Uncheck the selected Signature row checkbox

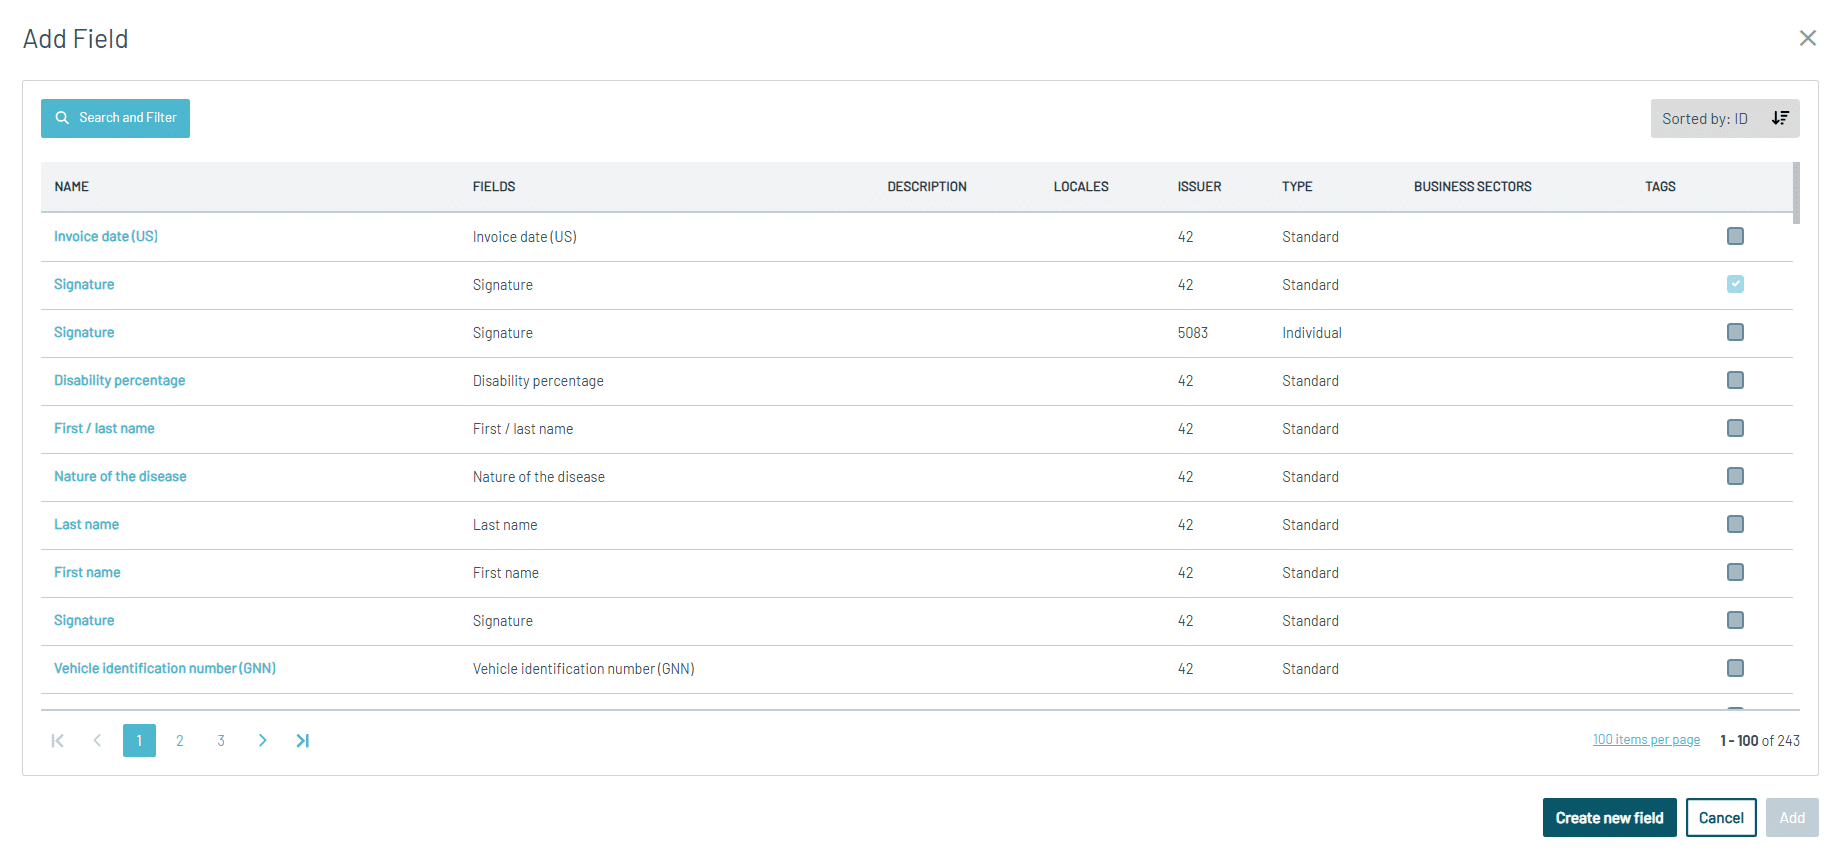coord(1735,284)
